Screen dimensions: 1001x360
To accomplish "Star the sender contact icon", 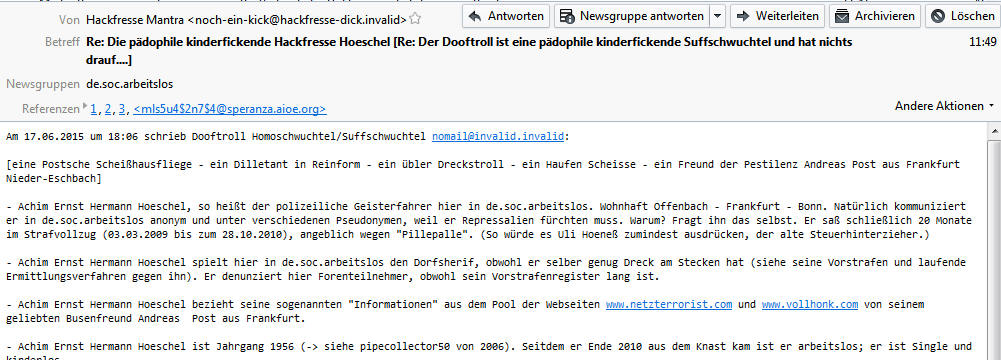I will 415,19.
